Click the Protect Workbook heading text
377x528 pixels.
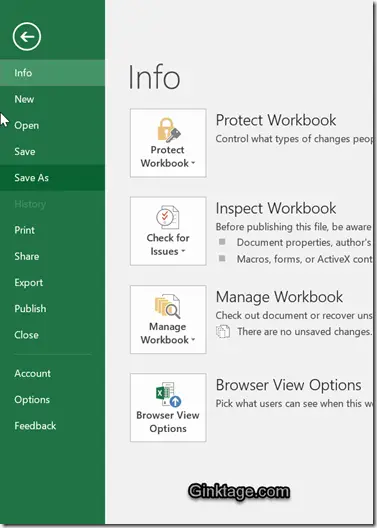coord(276,120)
